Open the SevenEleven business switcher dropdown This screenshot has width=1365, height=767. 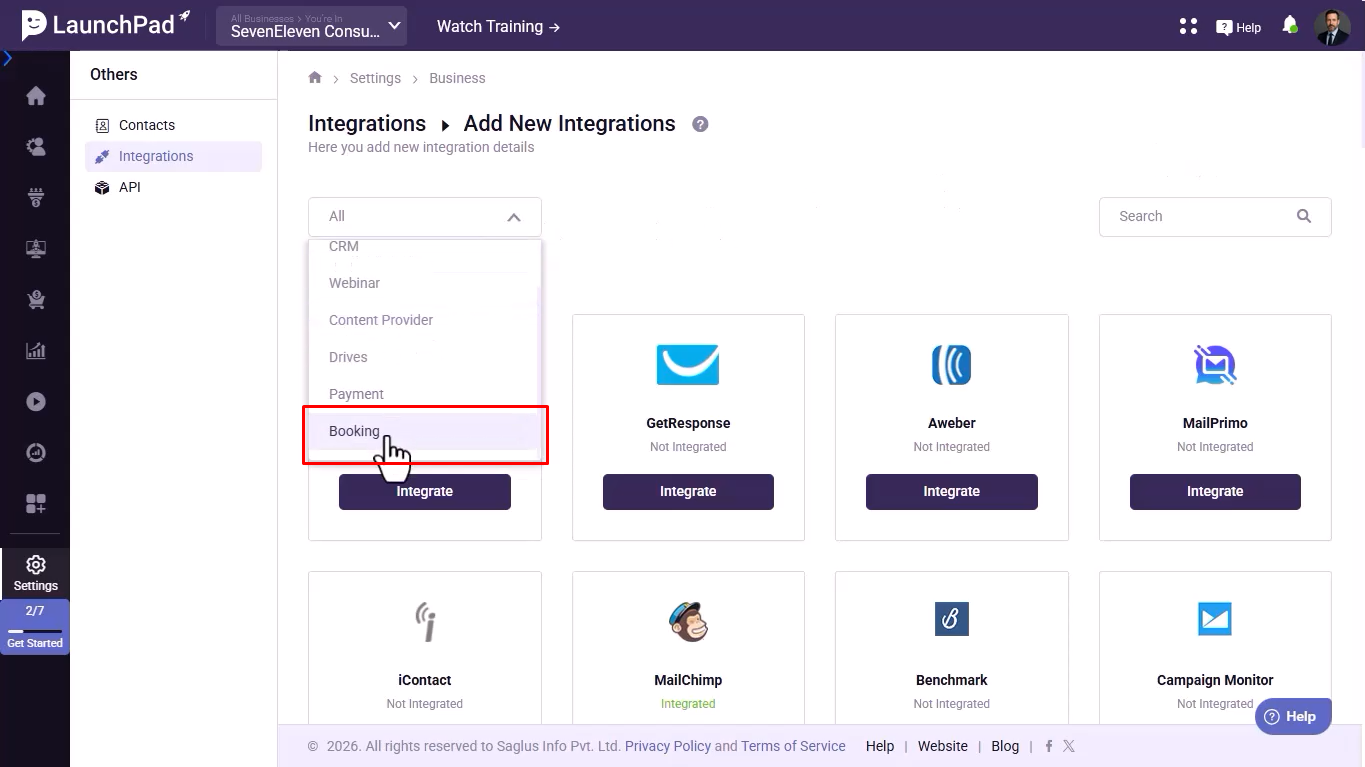[312, 27]
